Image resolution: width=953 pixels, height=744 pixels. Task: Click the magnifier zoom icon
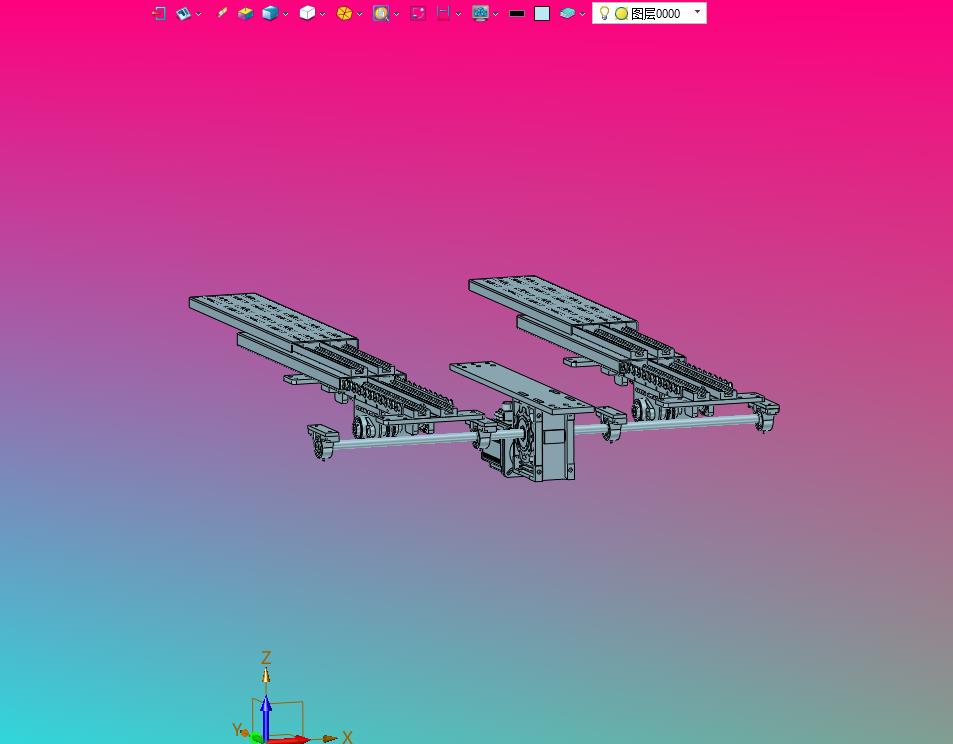point(381,13)
